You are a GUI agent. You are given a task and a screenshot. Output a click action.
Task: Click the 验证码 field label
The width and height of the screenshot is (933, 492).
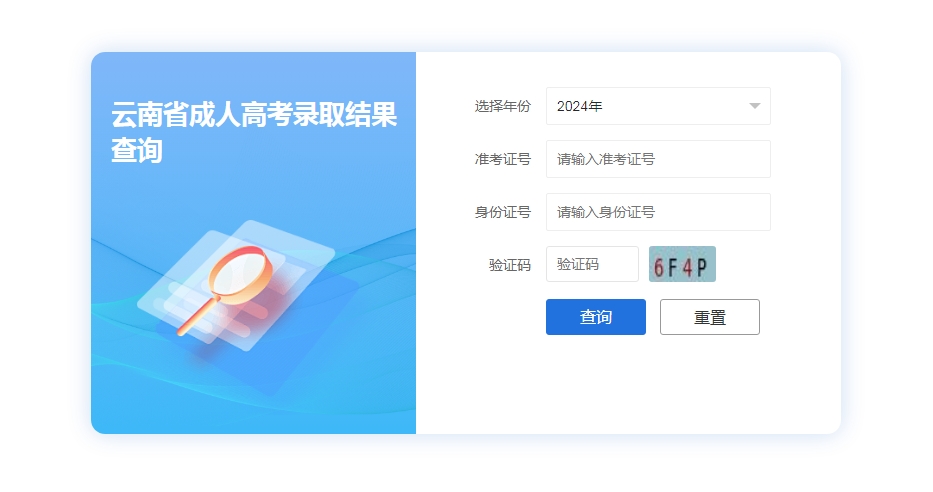point(510,265)
